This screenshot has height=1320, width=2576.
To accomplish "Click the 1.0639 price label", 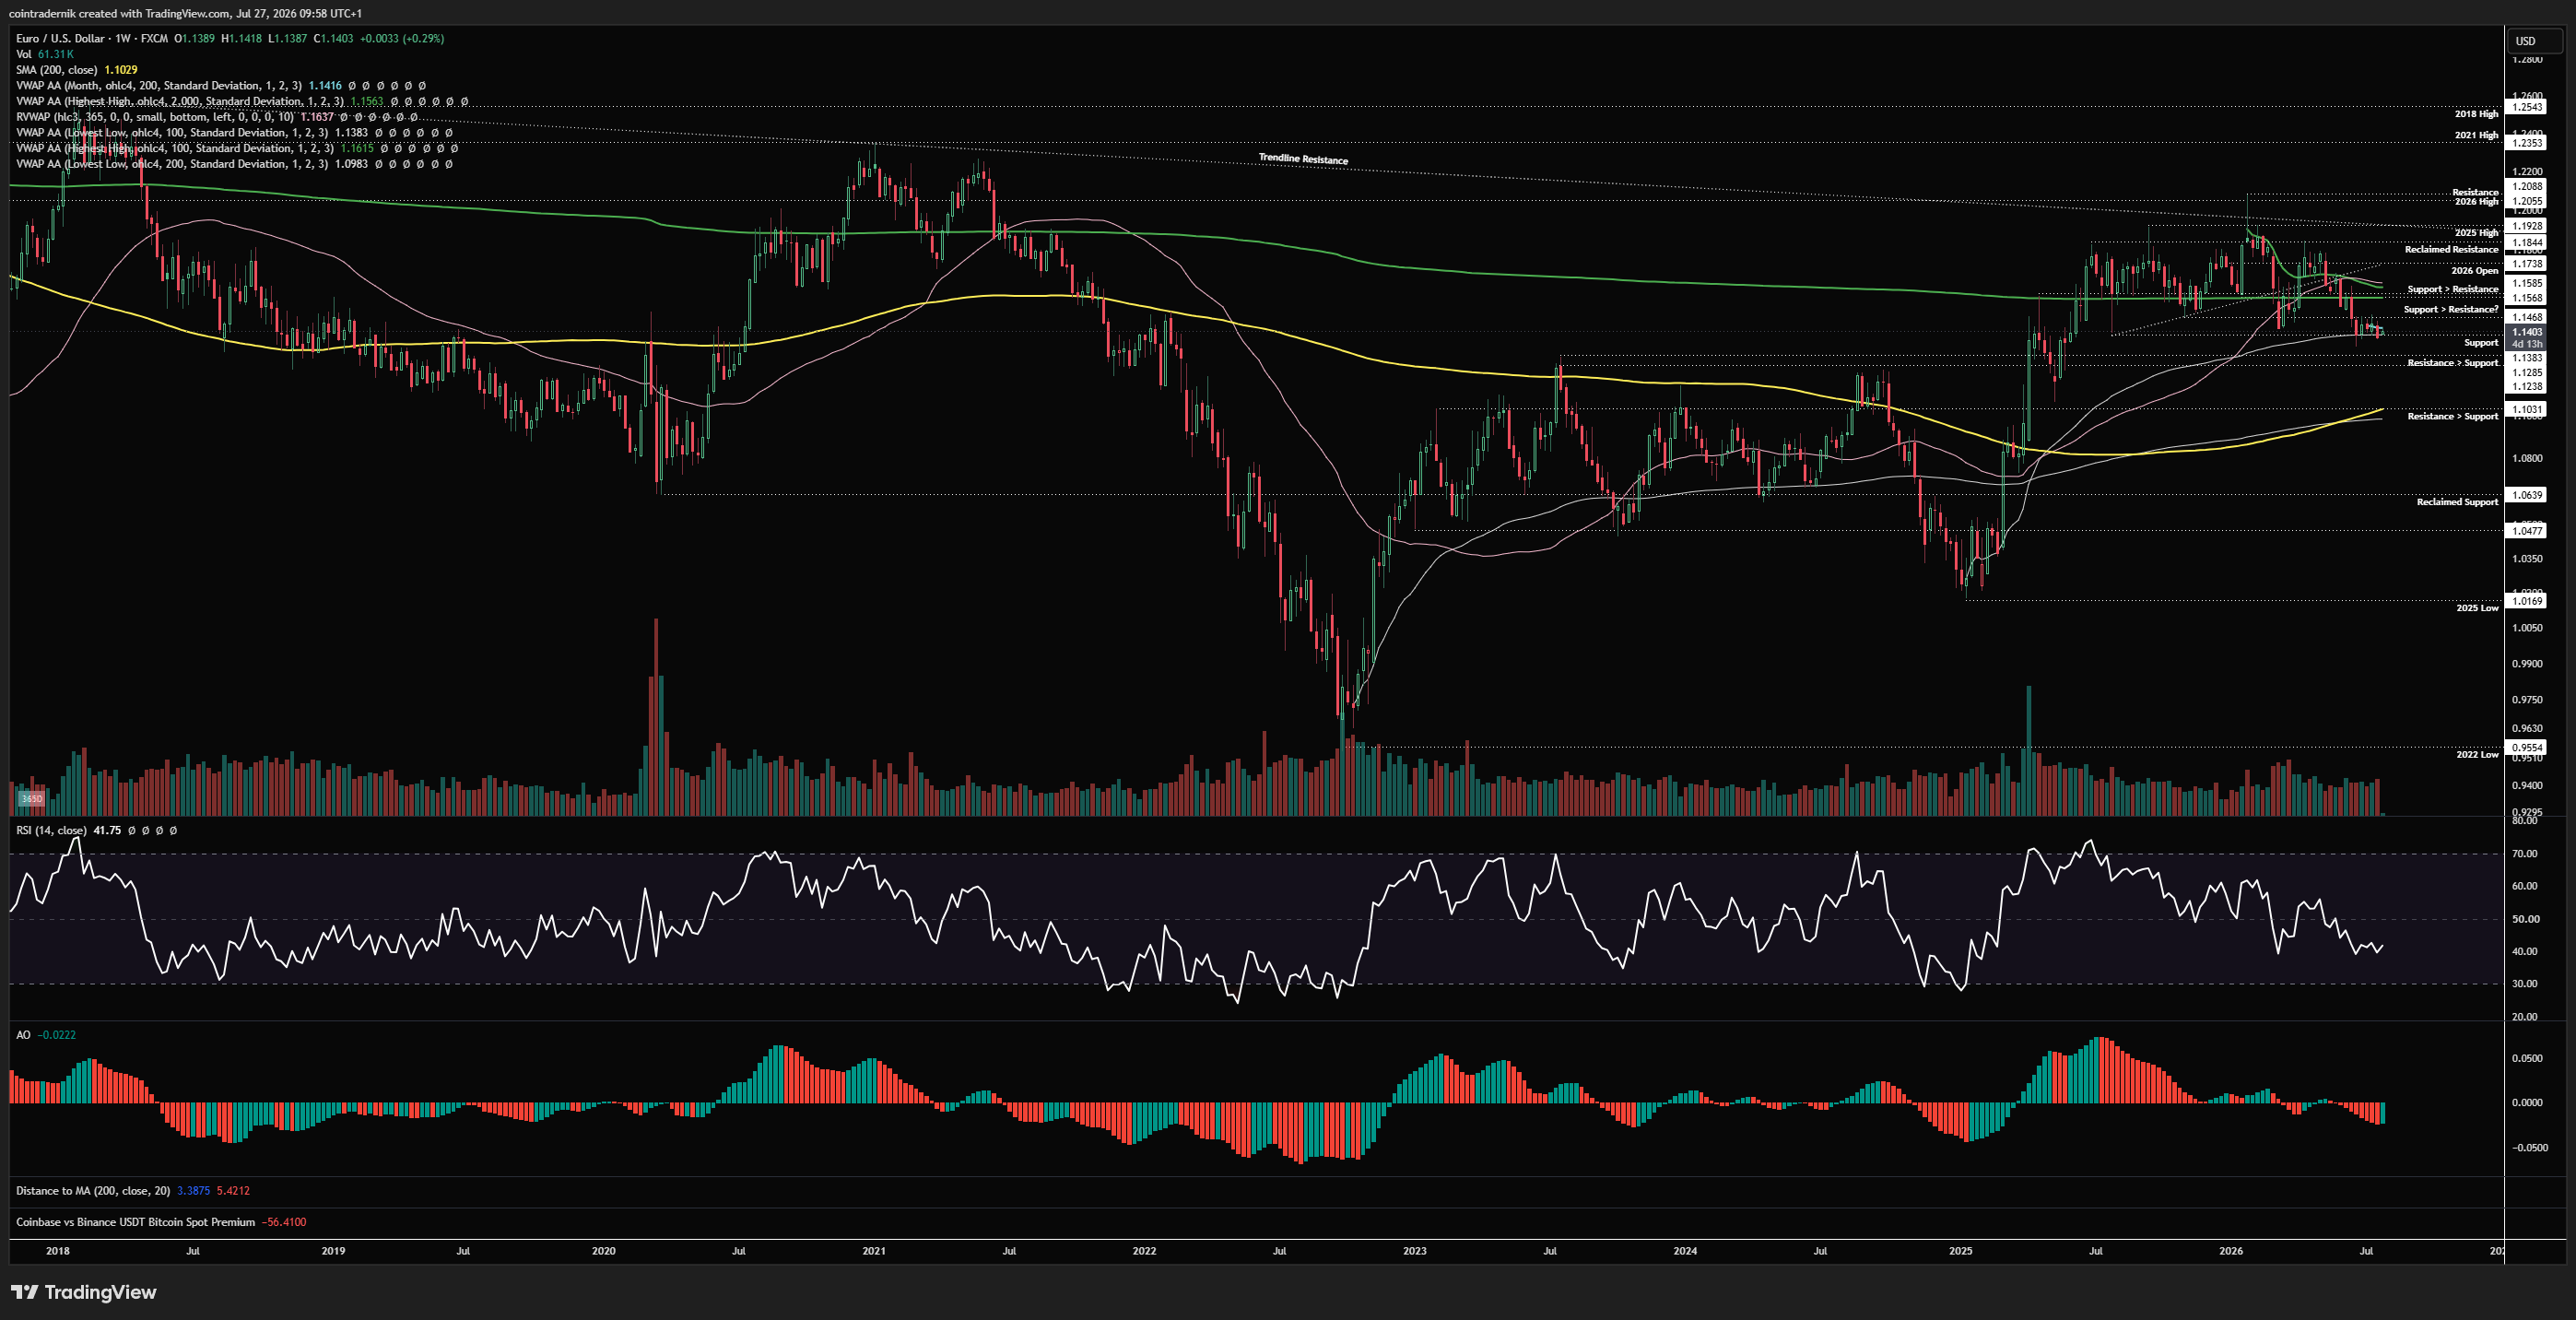I will click(x=2527, y=495).
